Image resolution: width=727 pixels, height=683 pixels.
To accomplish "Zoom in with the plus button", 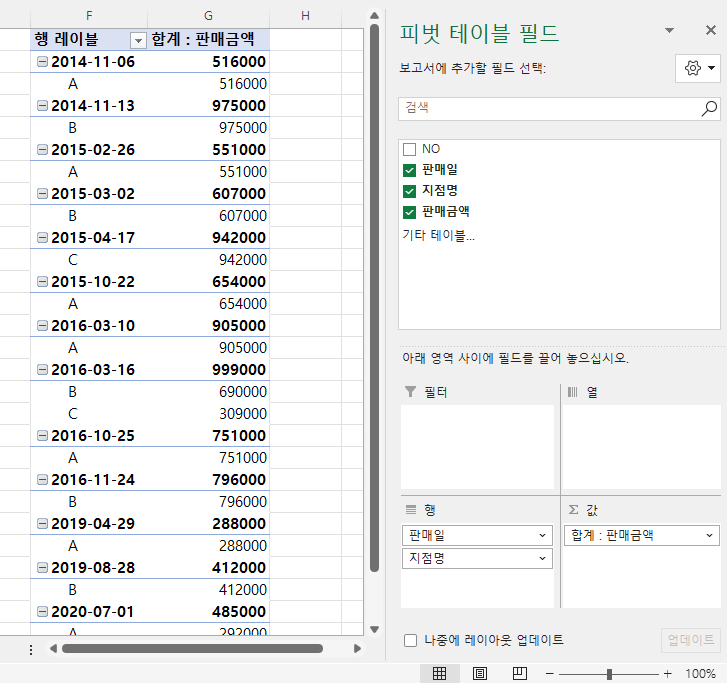I will pos(667,674).
